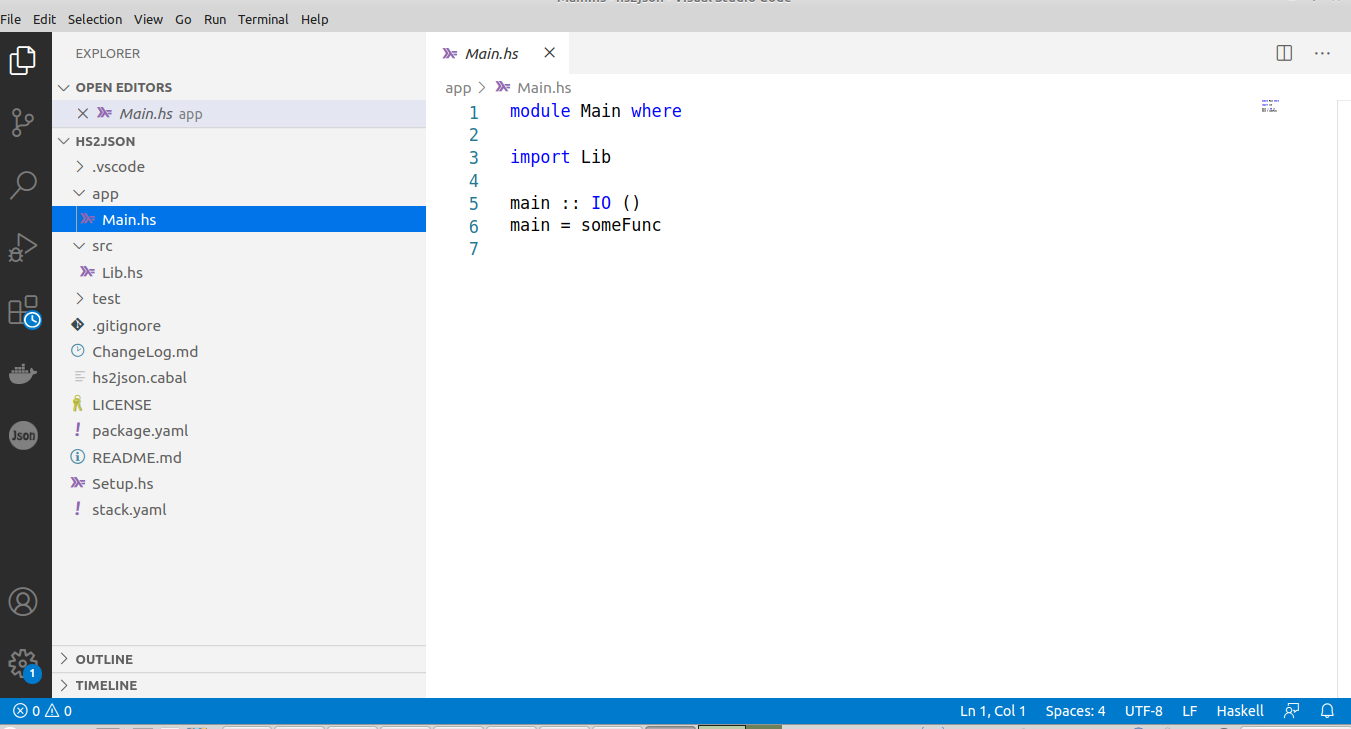Open the Explorer view in activity bar
Viewport: 1351px width, 729px height.
23,60
